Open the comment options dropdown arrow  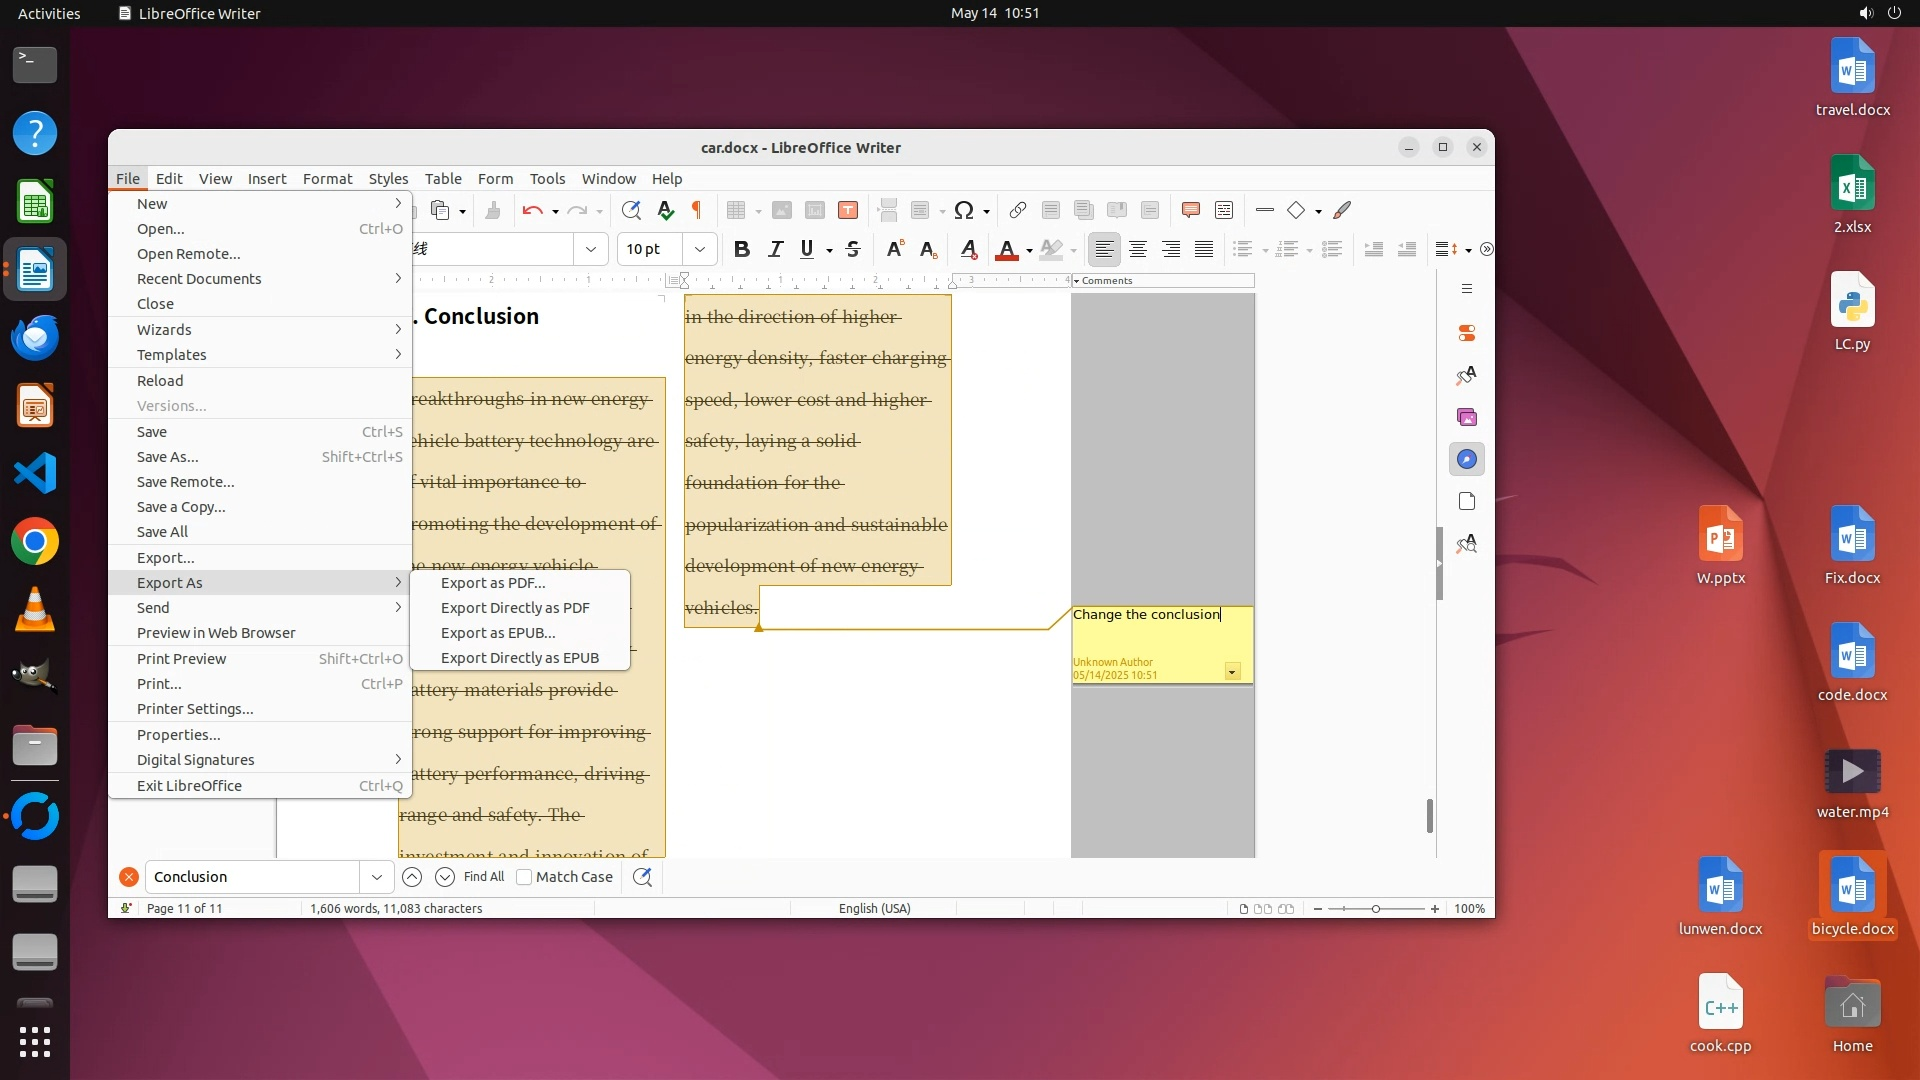click(x=1232, y=672)
